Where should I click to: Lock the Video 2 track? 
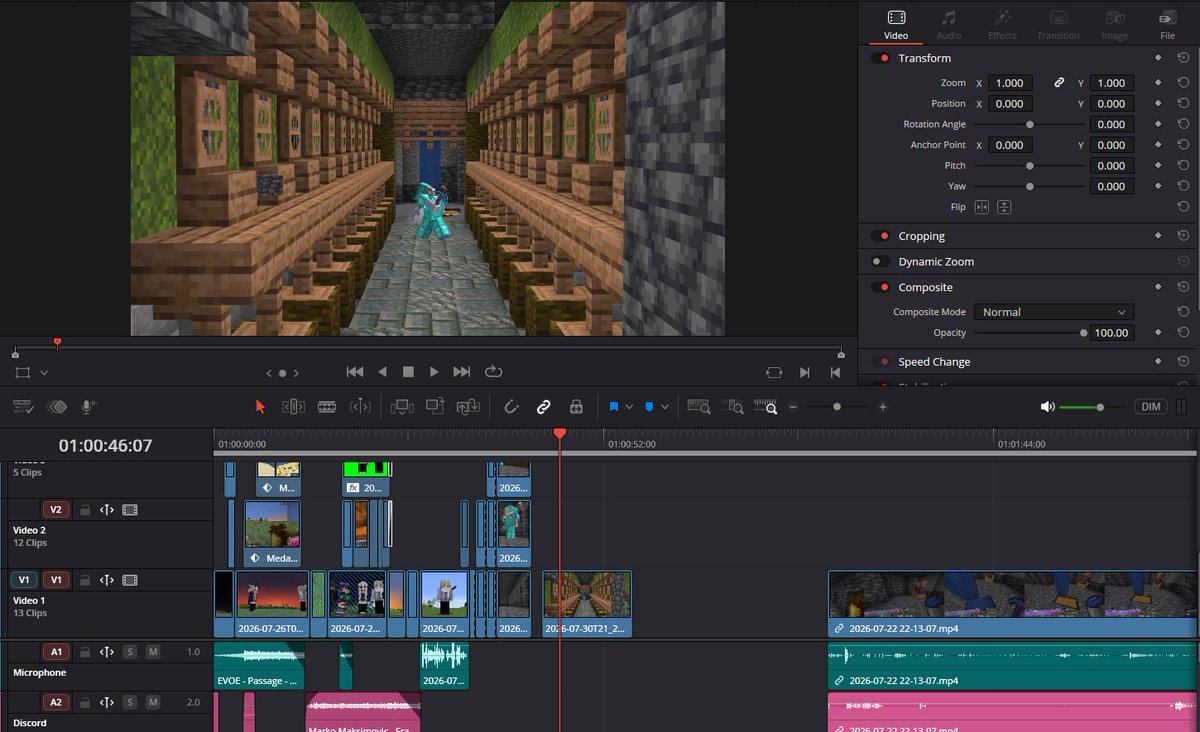click(85, 509)
